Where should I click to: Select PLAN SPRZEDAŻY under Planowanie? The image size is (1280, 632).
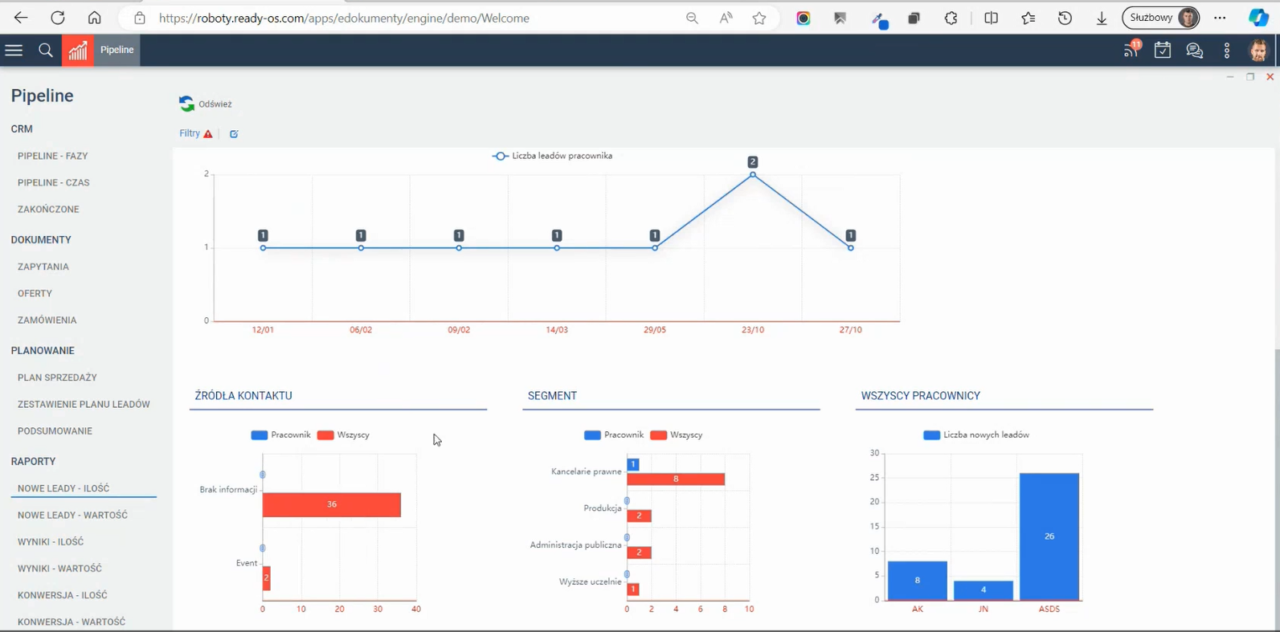tap(57, 377)
